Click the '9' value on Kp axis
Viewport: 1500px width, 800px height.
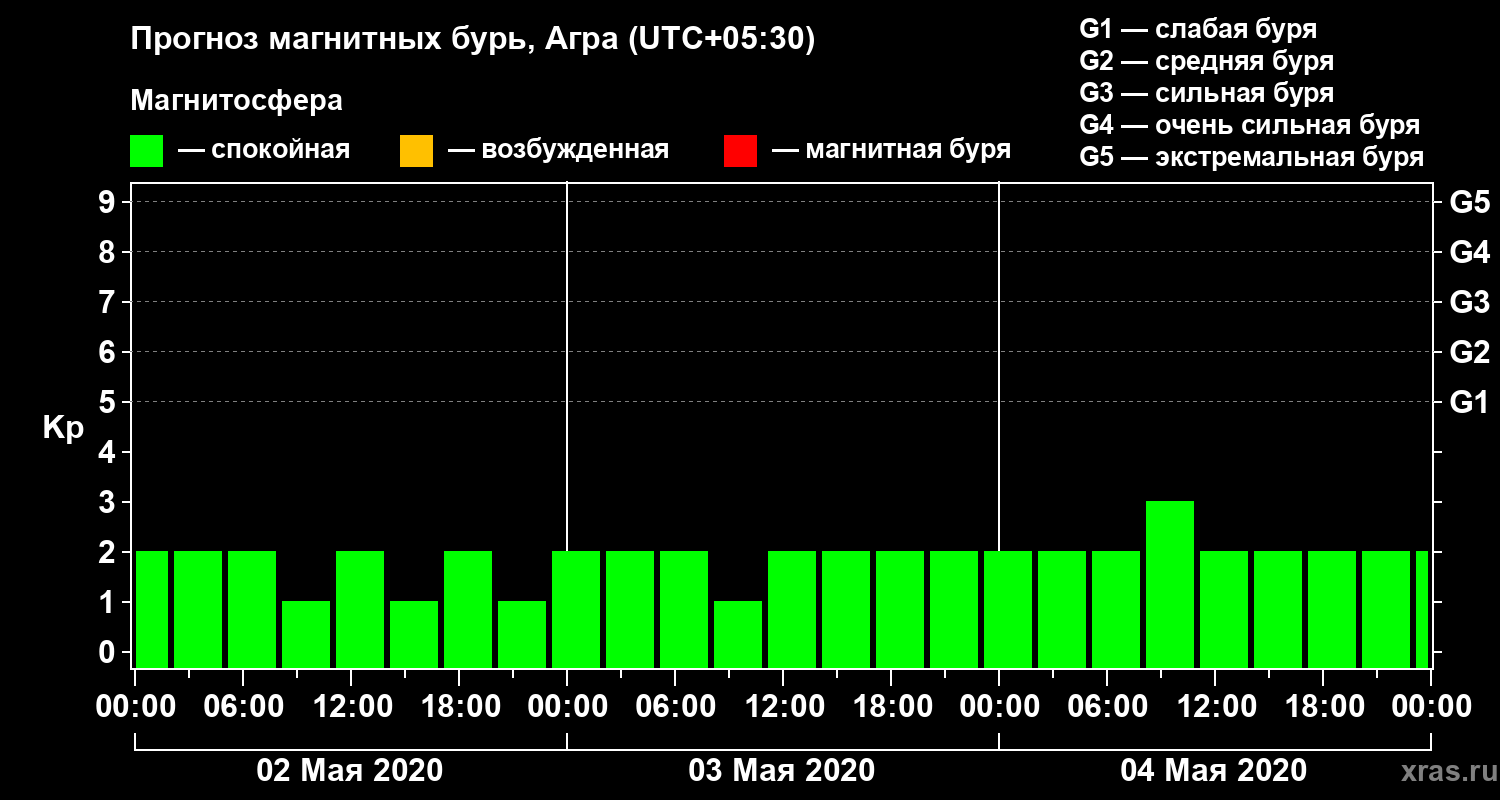(109, 202)
